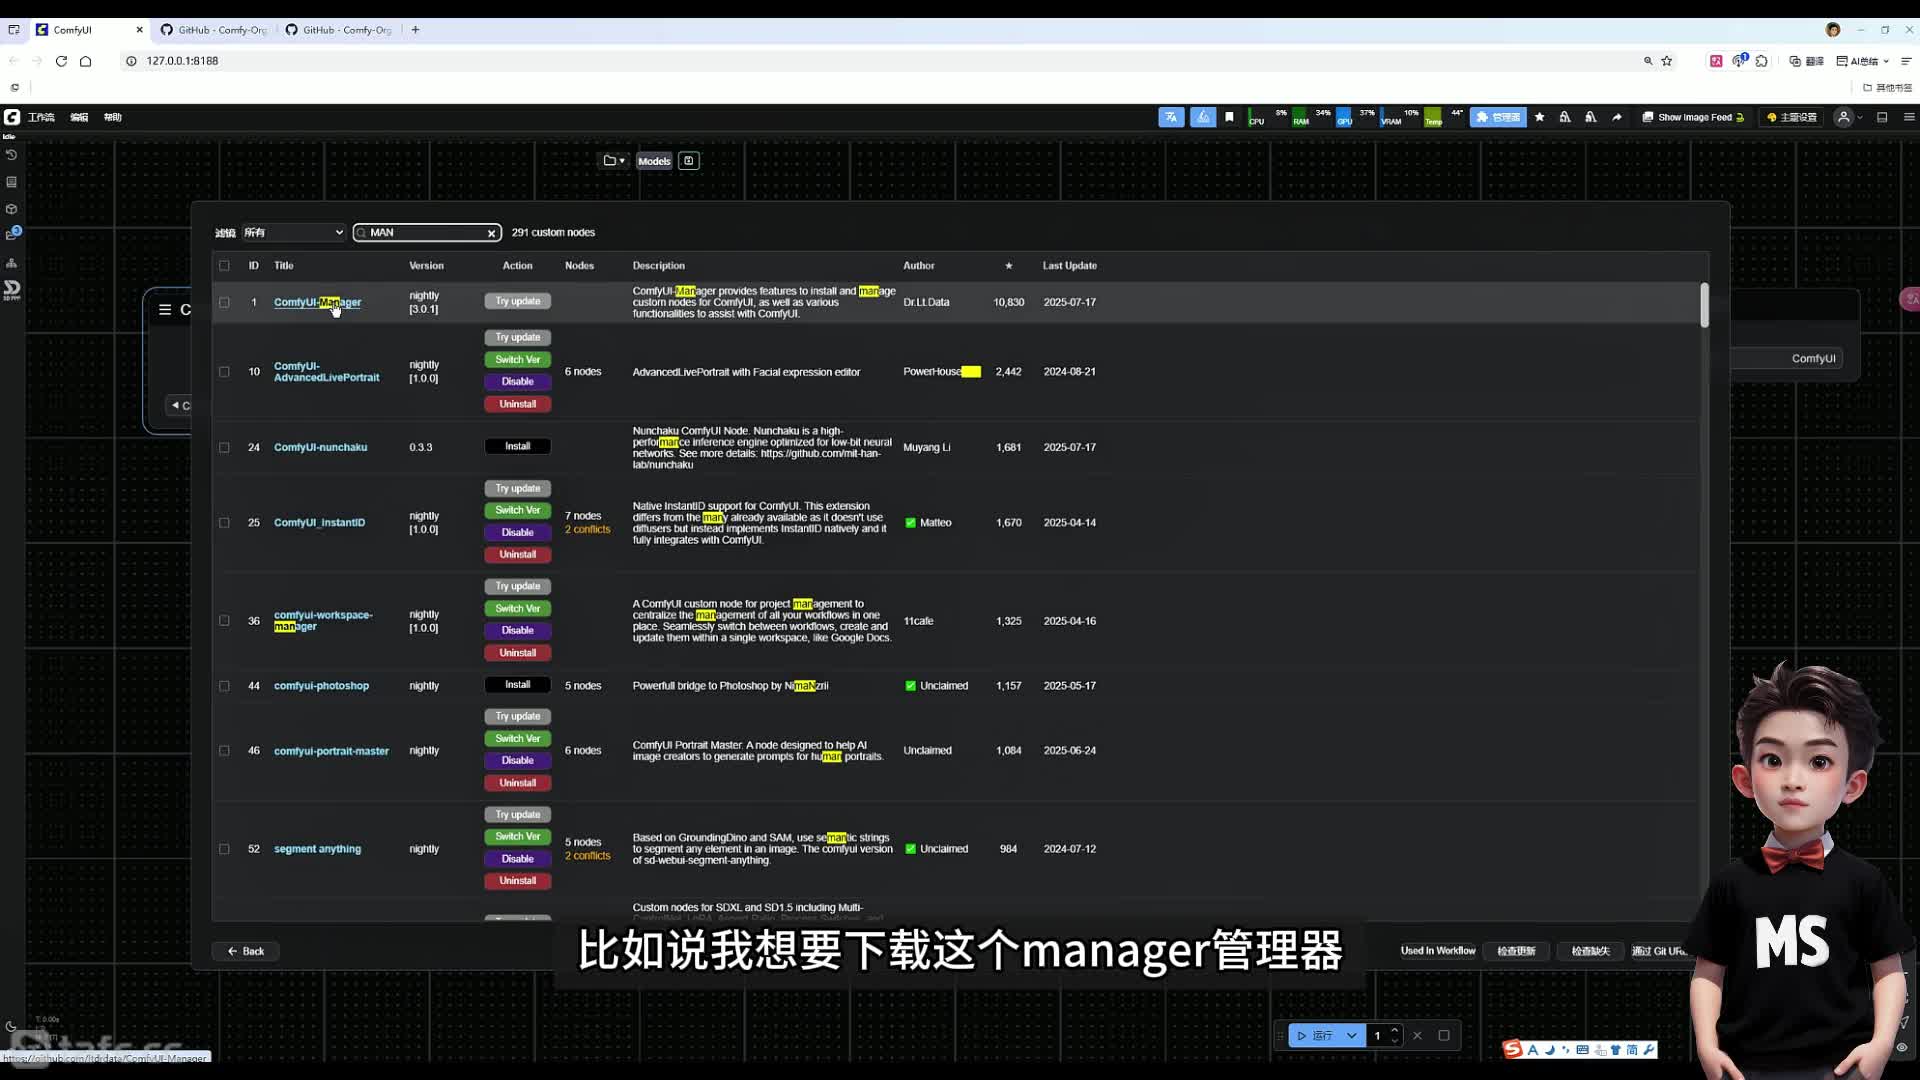Open the ComfyUI-Manager title link
This screenshot has width=1920, height=1080.
317,302
